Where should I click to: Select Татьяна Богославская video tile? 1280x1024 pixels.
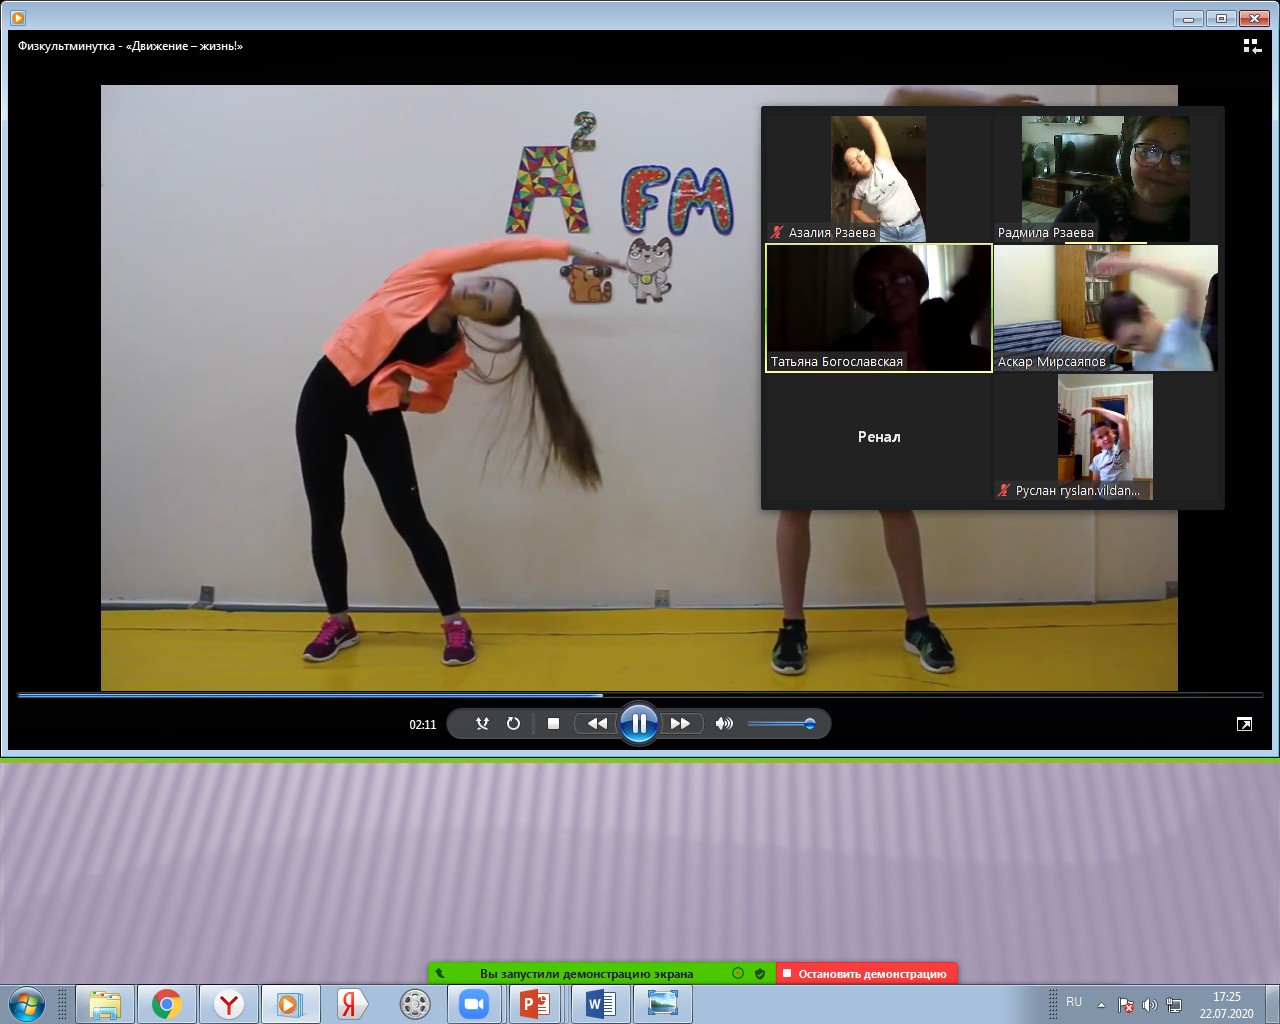878,308
